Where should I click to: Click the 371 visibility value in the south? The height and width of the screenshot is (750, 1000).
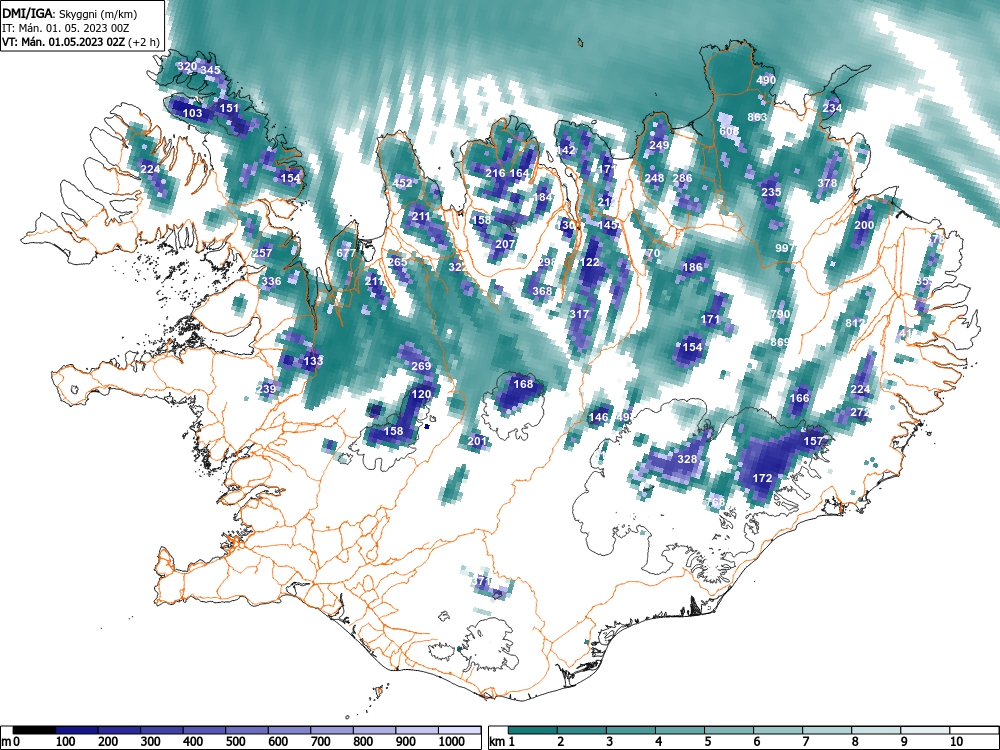click(483, 582)
